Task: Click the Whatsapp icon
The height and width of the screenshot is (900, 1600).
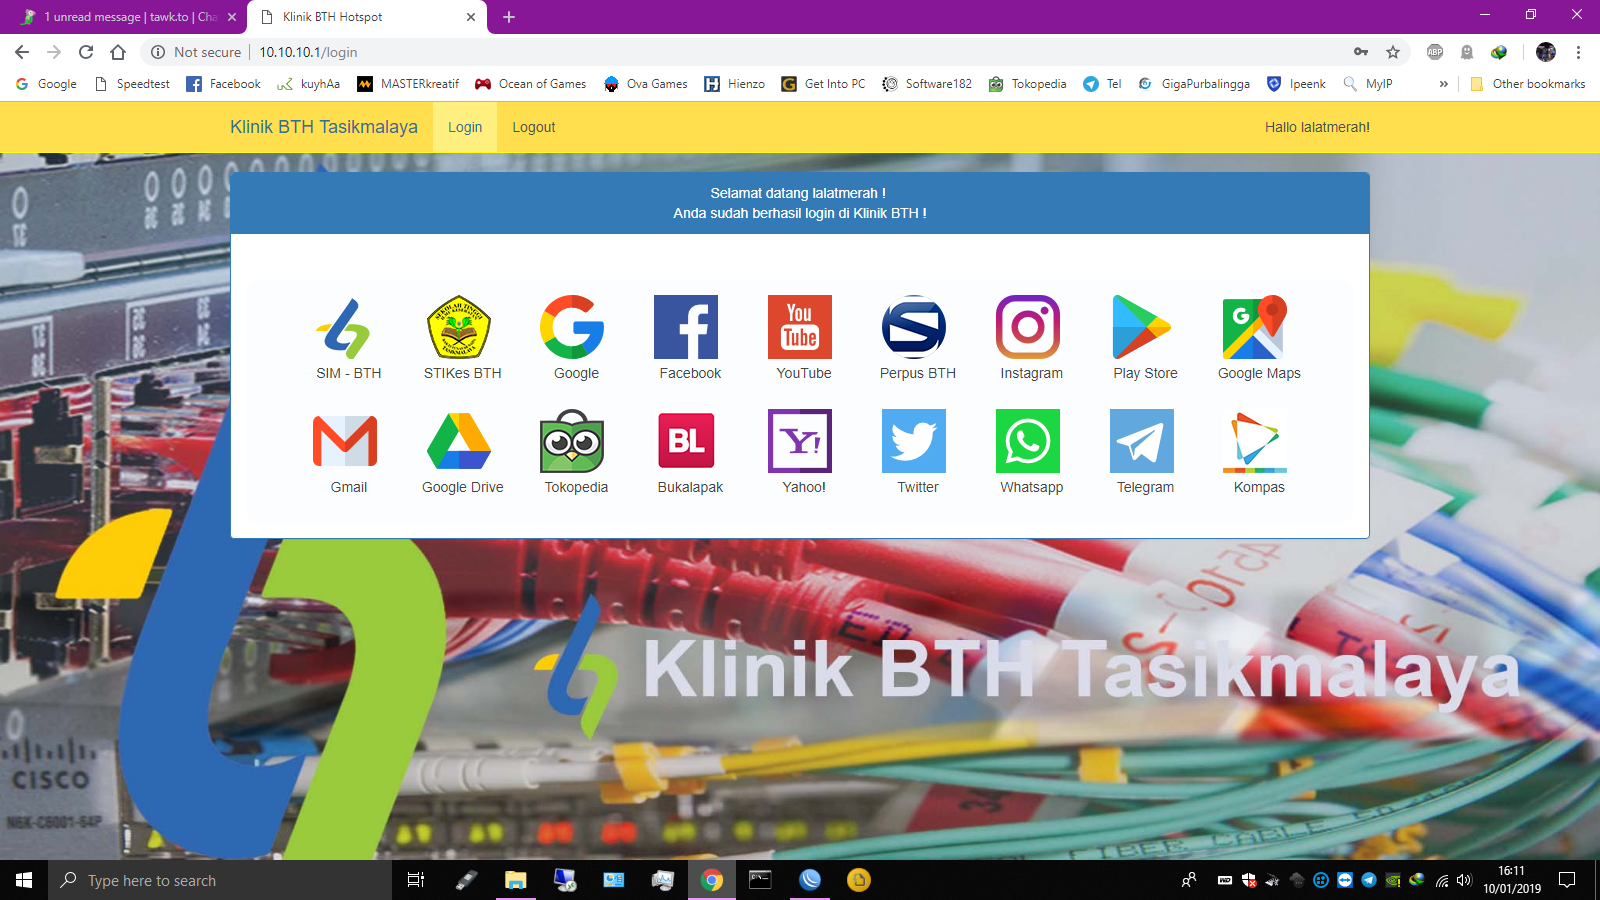Action: tap(1028, 441)
